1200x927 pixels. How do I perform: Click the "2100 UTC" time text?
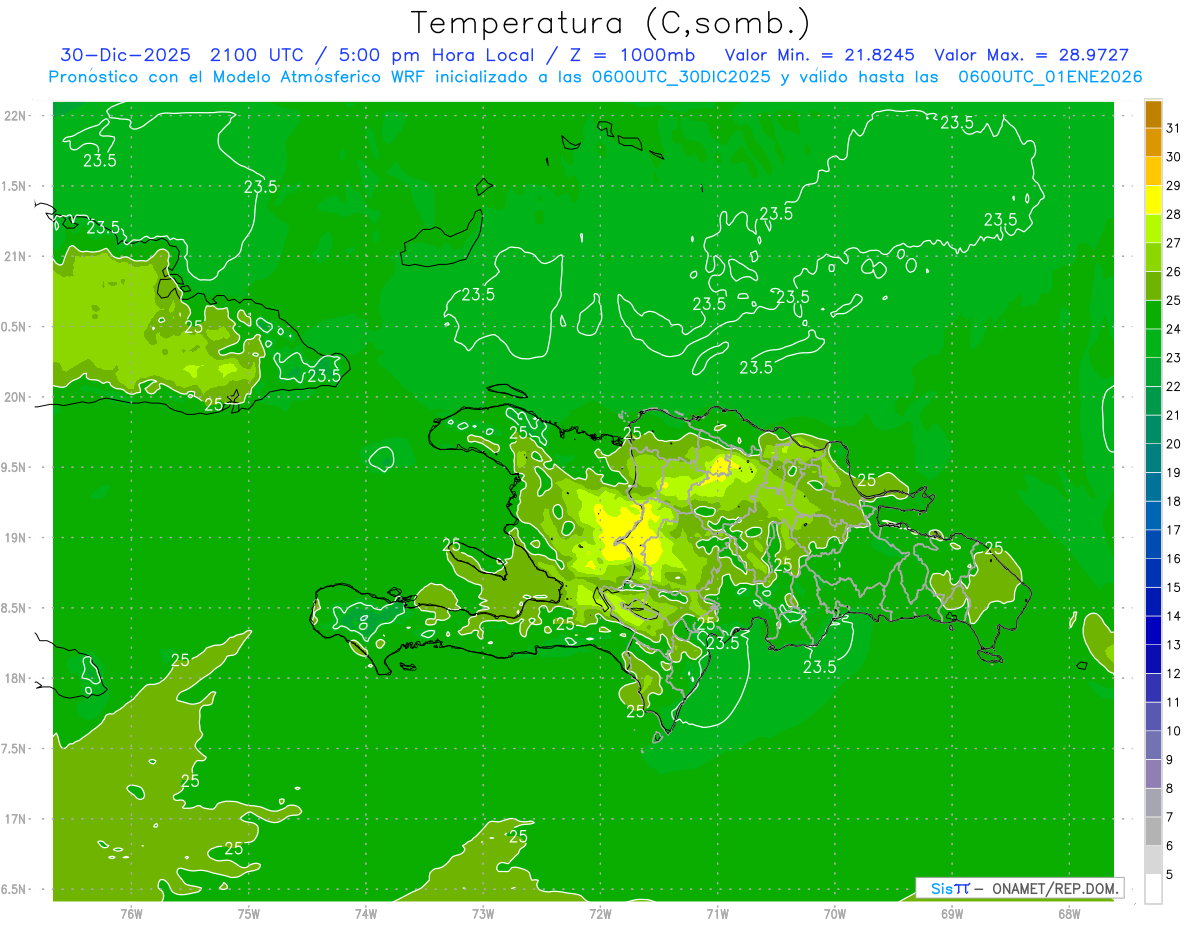click(x=257, y=55)
